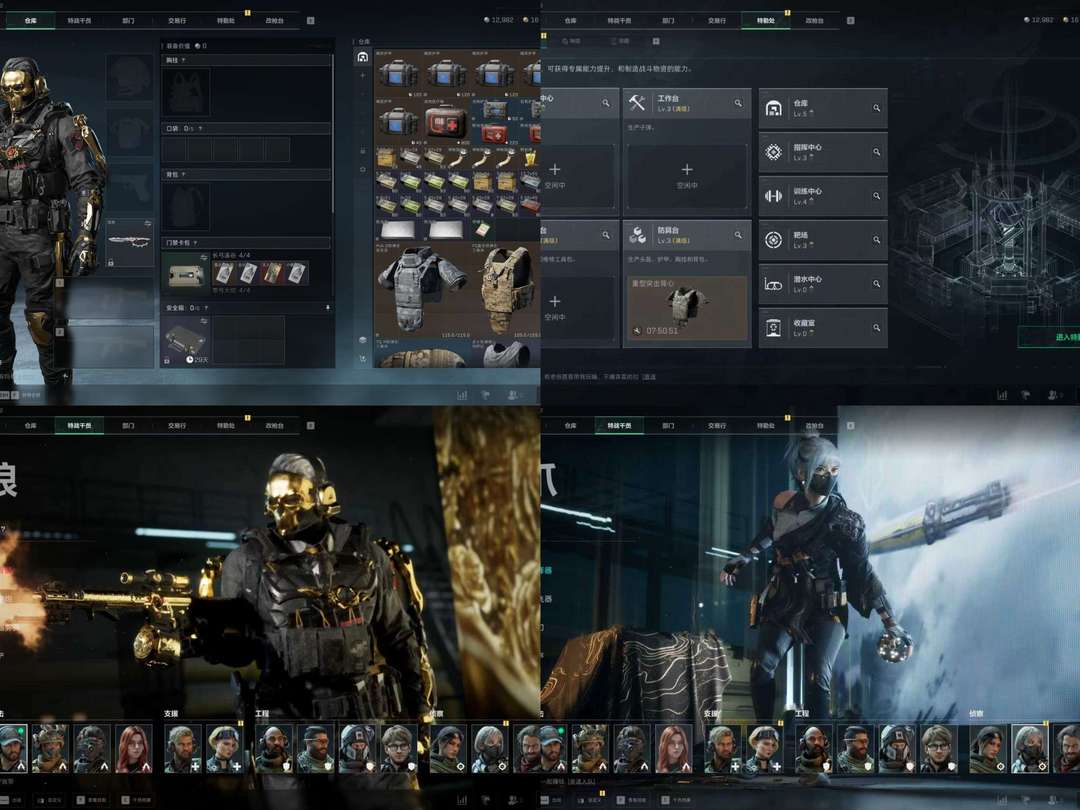Screen dimensions: 1080x810
Task: Open the 潜水中心 diving goggles icon
Action: [x=773, y=284]
